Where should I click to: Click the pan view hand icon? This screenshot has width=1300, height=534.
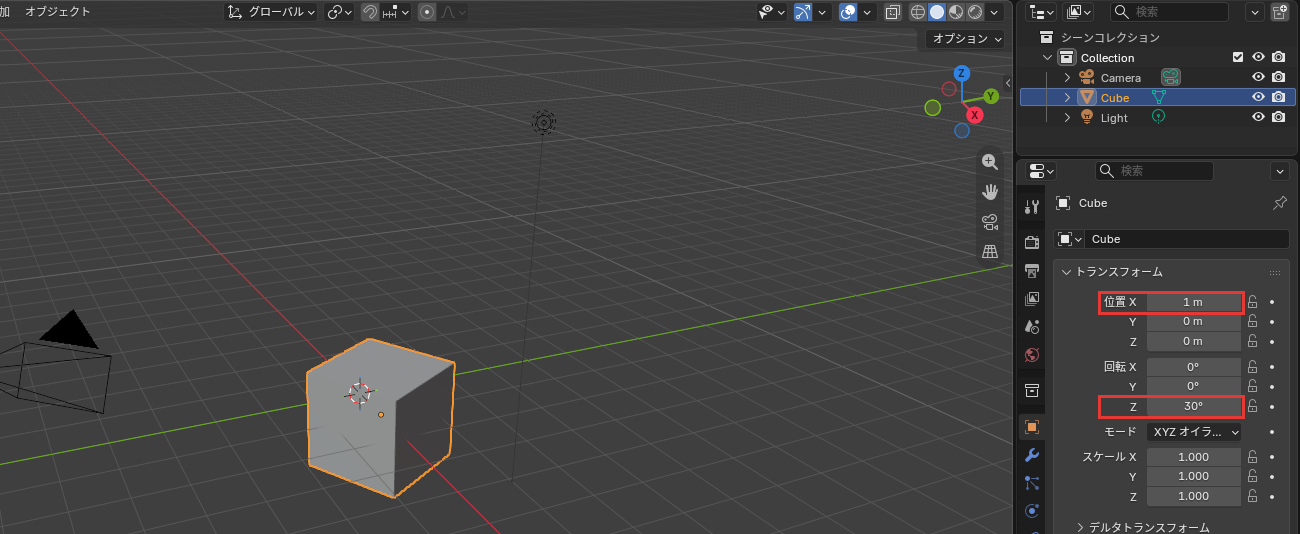[990, 192]
